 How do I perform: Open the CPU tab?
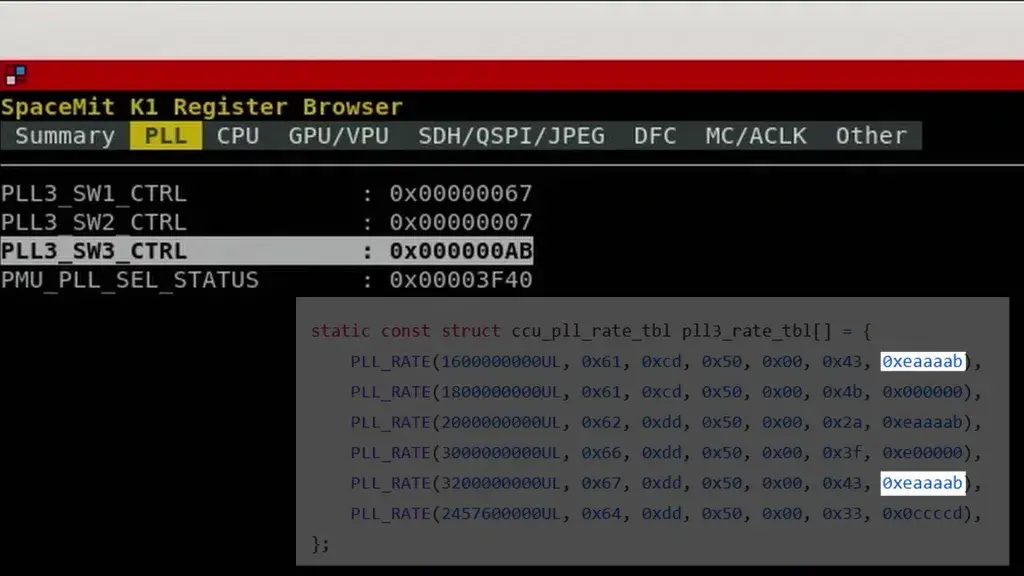click(x=237, y=135)
